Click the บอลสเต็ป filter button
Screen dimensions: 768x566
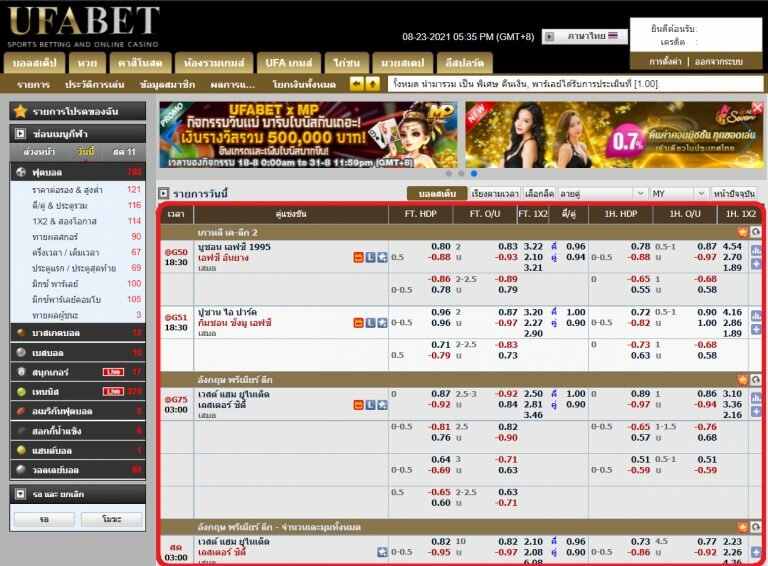pyautogui.click(x=437, y=194)
